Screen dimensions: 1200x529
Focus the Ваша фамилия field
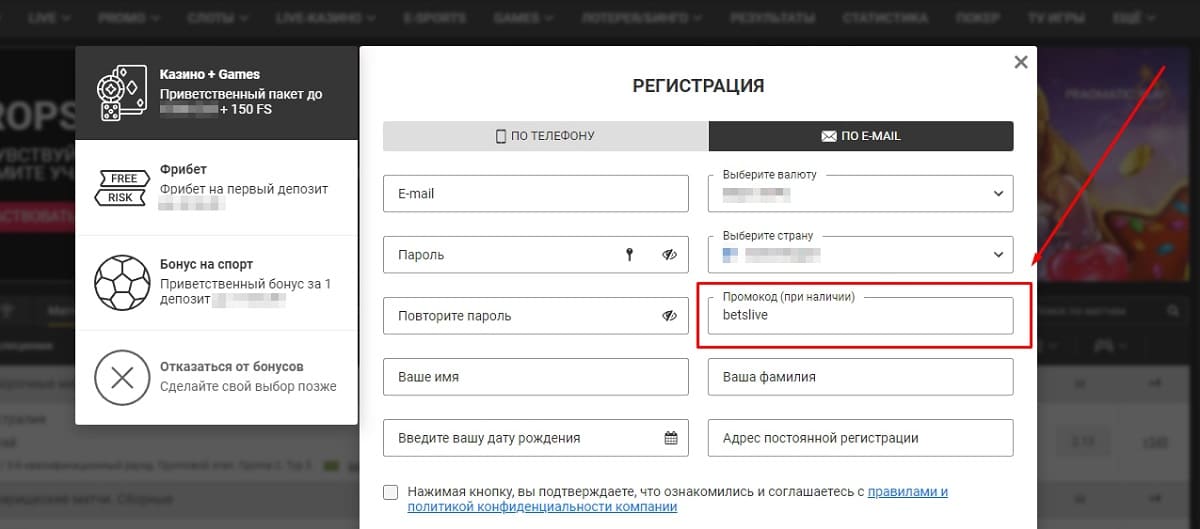861,377
